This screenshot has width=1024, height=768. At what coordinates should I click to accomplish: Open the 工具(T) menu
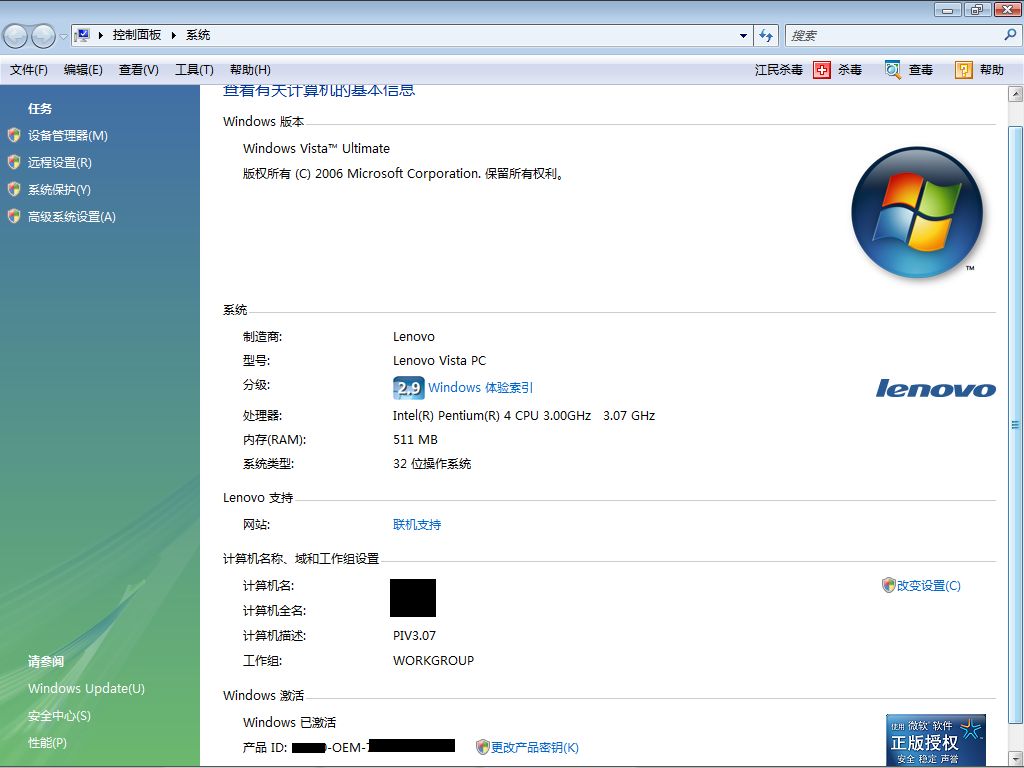(194, 70)
